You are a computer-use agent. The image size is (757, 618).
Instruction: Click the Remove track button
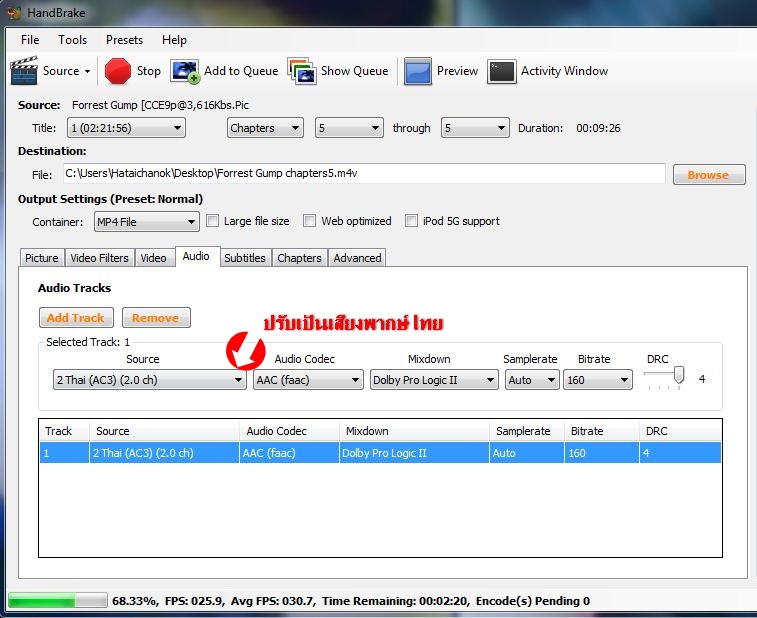[x=155, y=318]
